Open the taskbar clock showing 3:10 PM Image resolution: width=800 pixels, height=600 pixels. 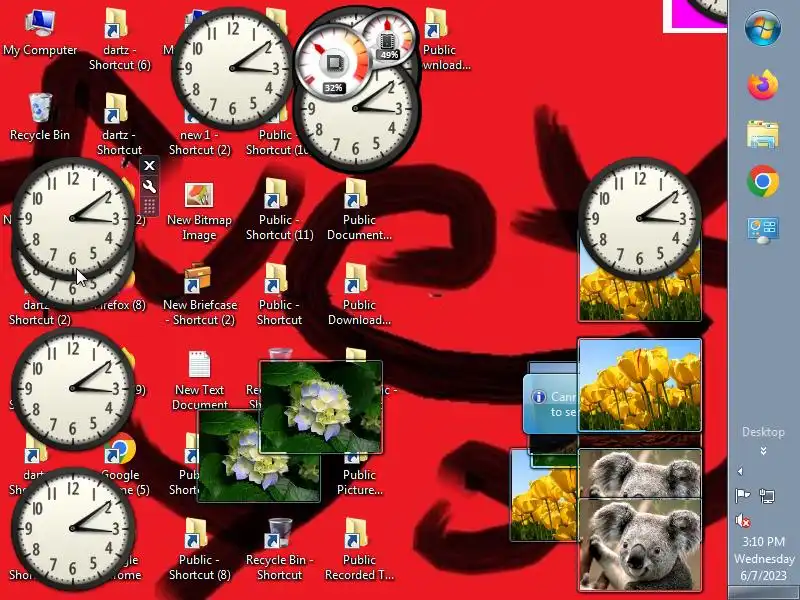(764, 558)
